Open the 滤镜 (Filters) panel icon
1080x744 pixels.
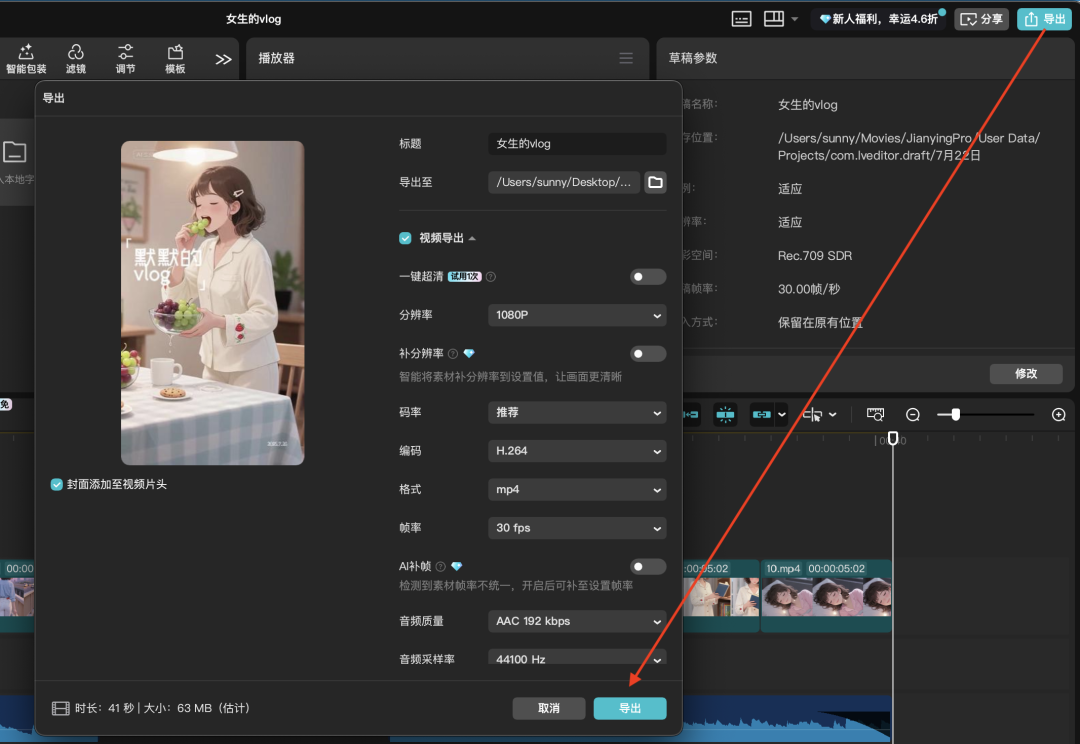[x=75, y=58]
